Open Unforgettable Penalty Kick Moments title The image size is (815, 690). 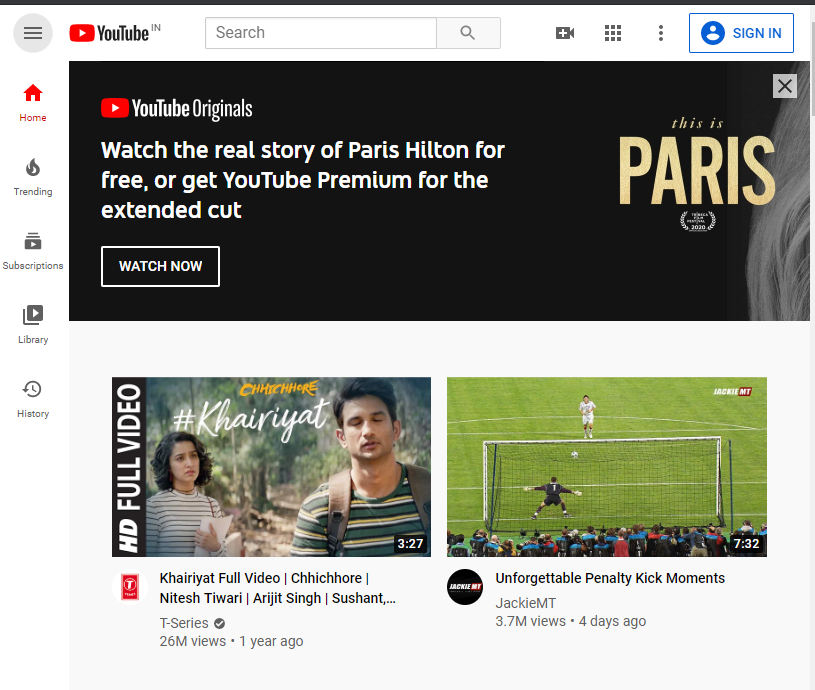point(610,578)
